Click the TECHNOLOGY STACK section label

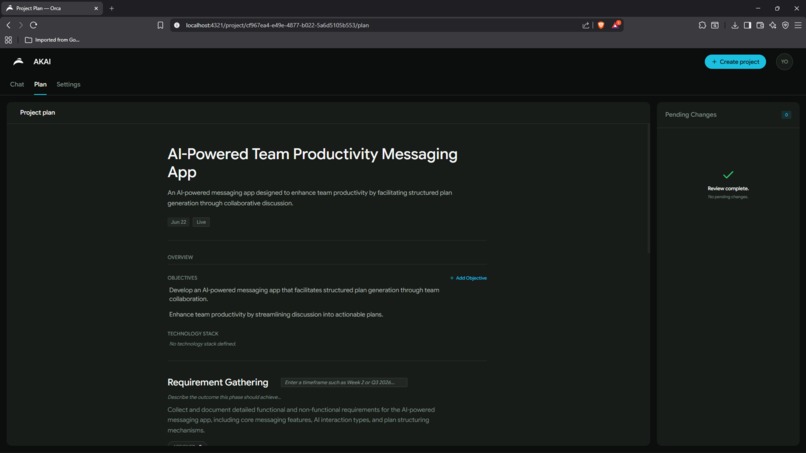(193, 334)
